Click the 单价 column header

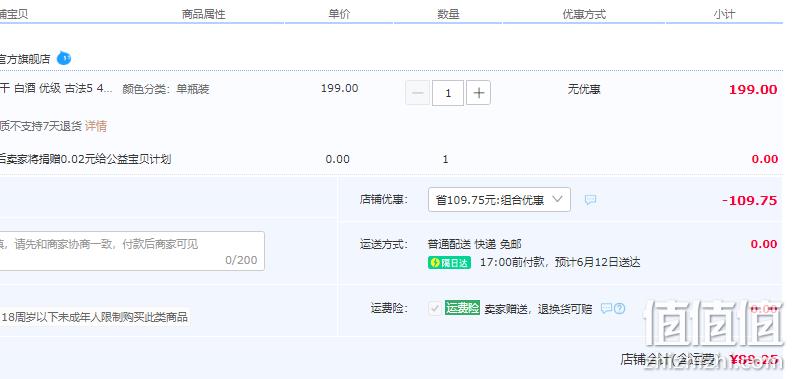point(339,14)
